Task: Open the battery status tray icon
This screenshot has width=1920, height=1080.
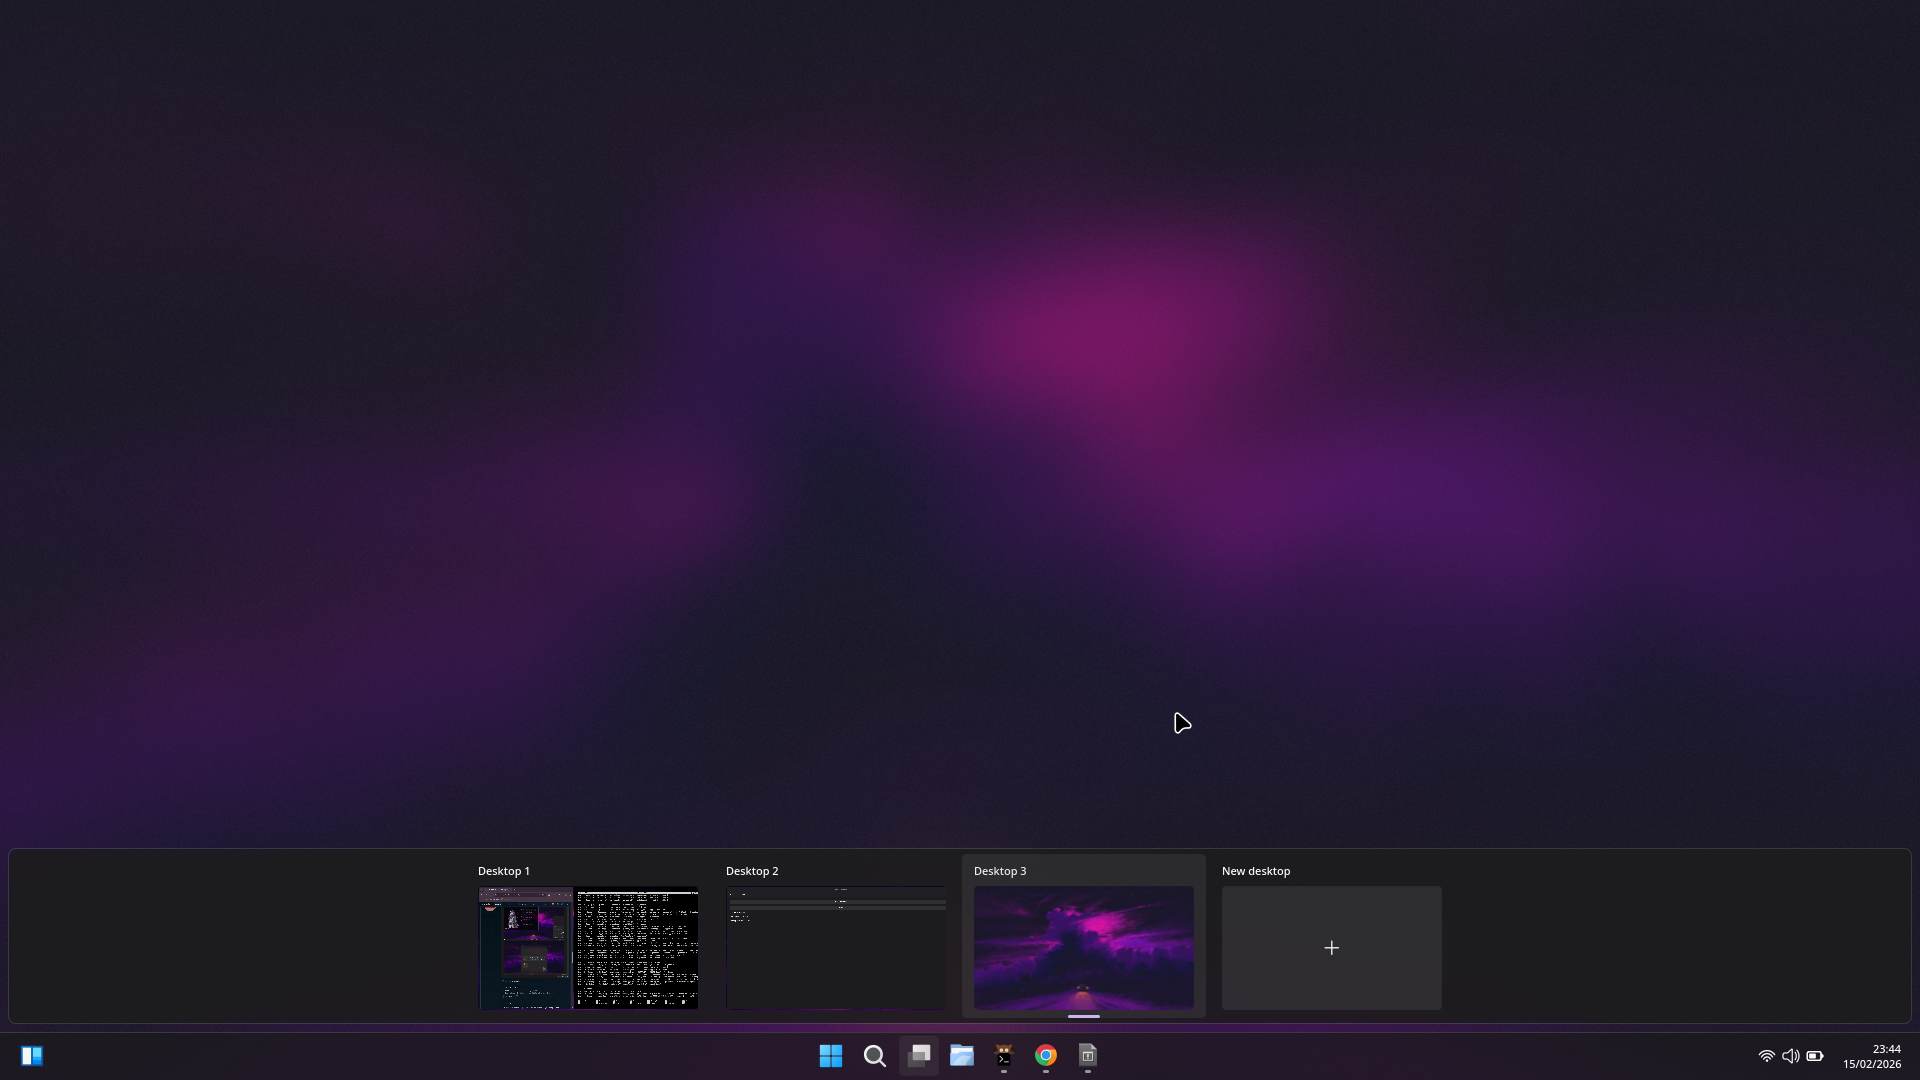Action: (x=1815, y=1056)
